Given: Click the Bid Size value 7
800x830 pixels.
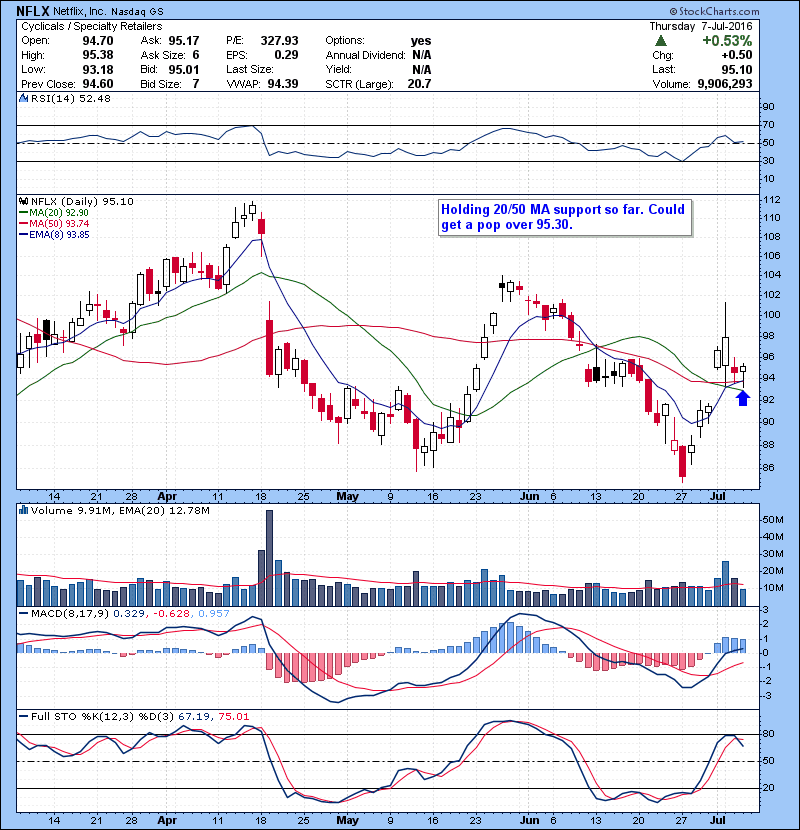Looking at the screenshot, I should pos(196,84).
